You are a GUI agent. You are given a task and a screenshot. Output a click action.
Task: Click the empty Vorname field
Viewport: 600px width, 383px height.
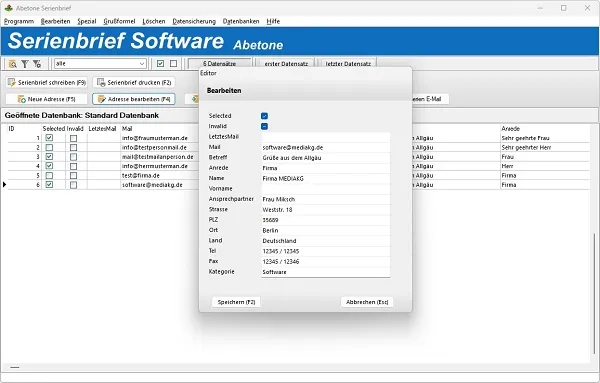point(326,189)
